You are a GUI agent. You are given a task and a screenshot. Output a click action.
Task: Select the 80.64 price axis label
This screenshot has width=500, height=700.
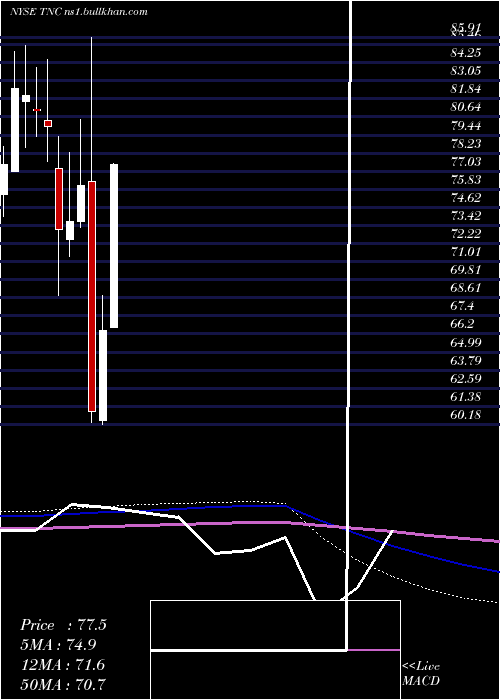tap(466, 107)
